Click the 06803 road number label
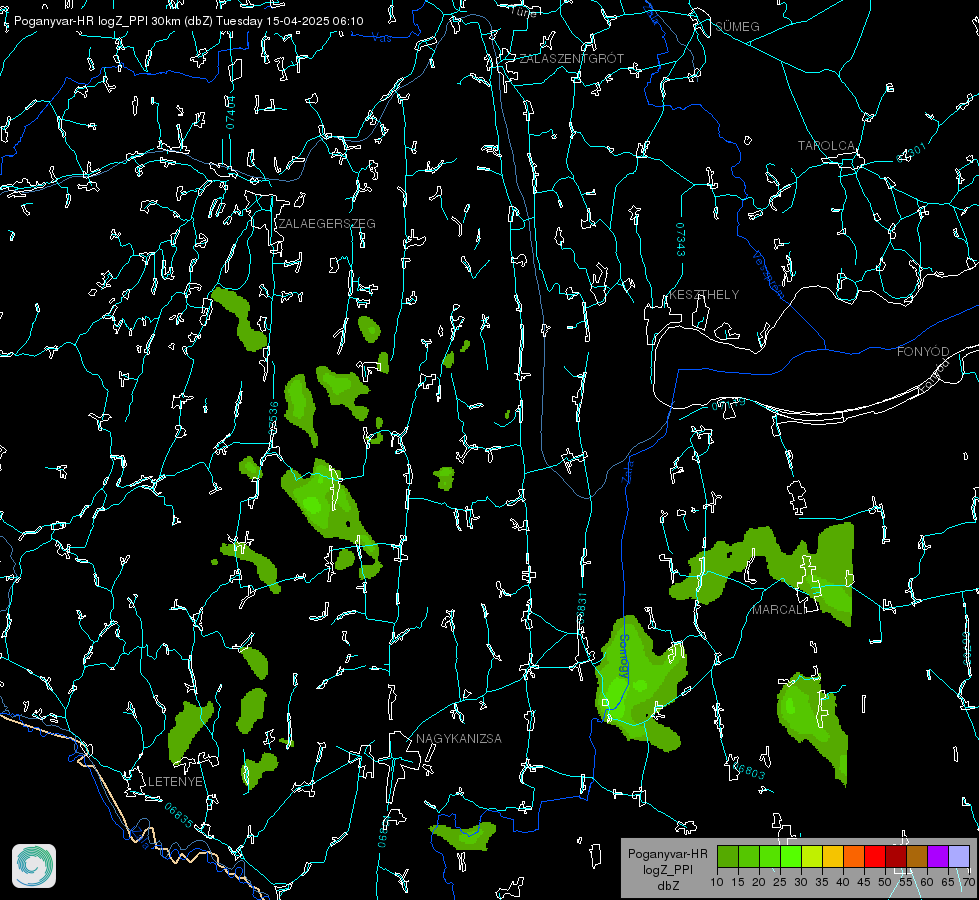 pyautogui.click(x=750, y=771)
